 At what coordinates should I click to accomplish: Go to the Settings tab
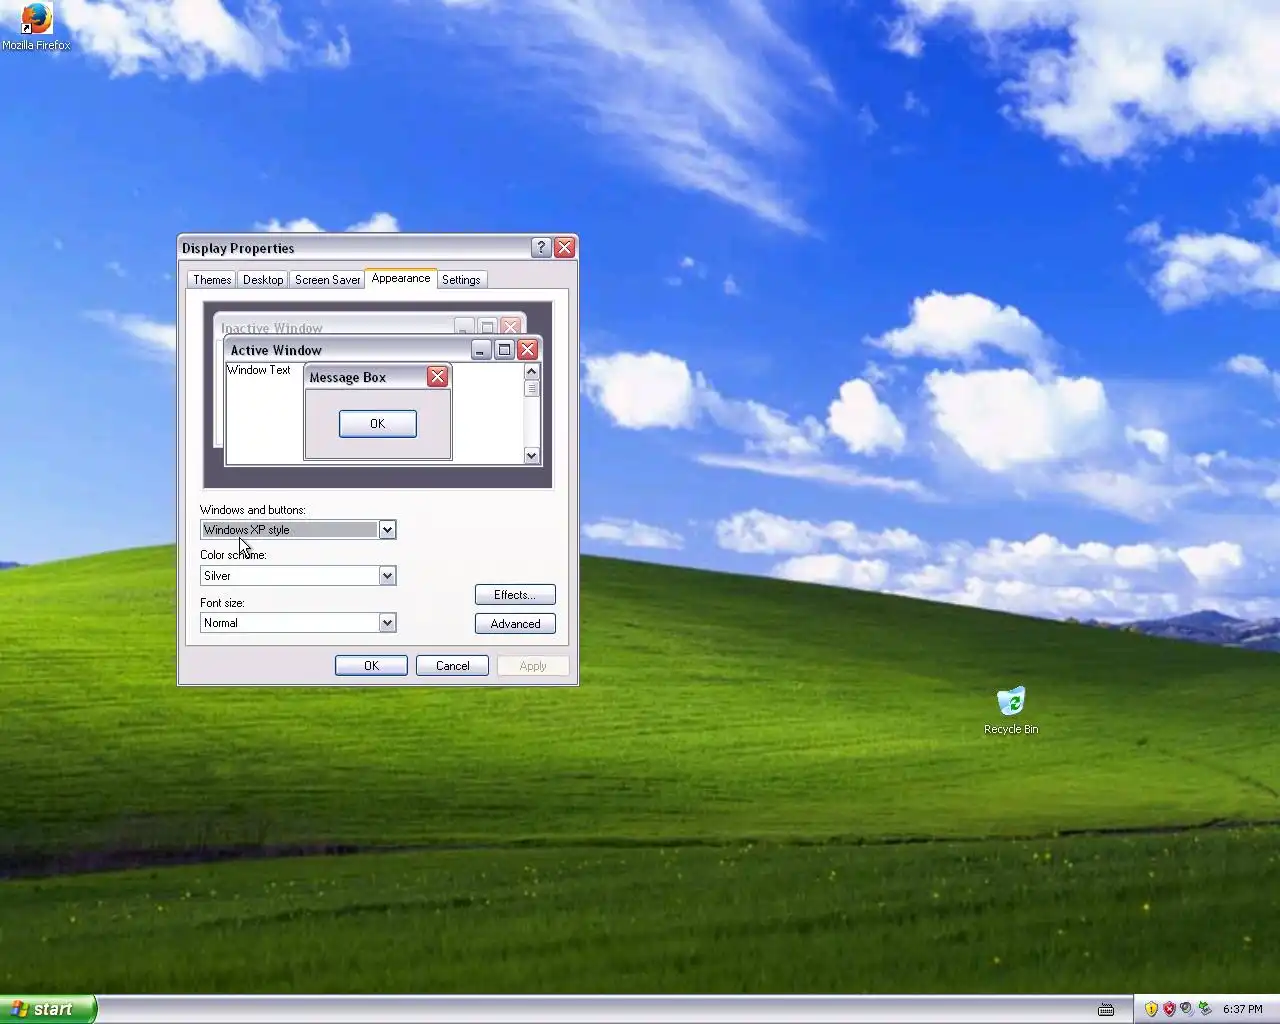(461, 280)
